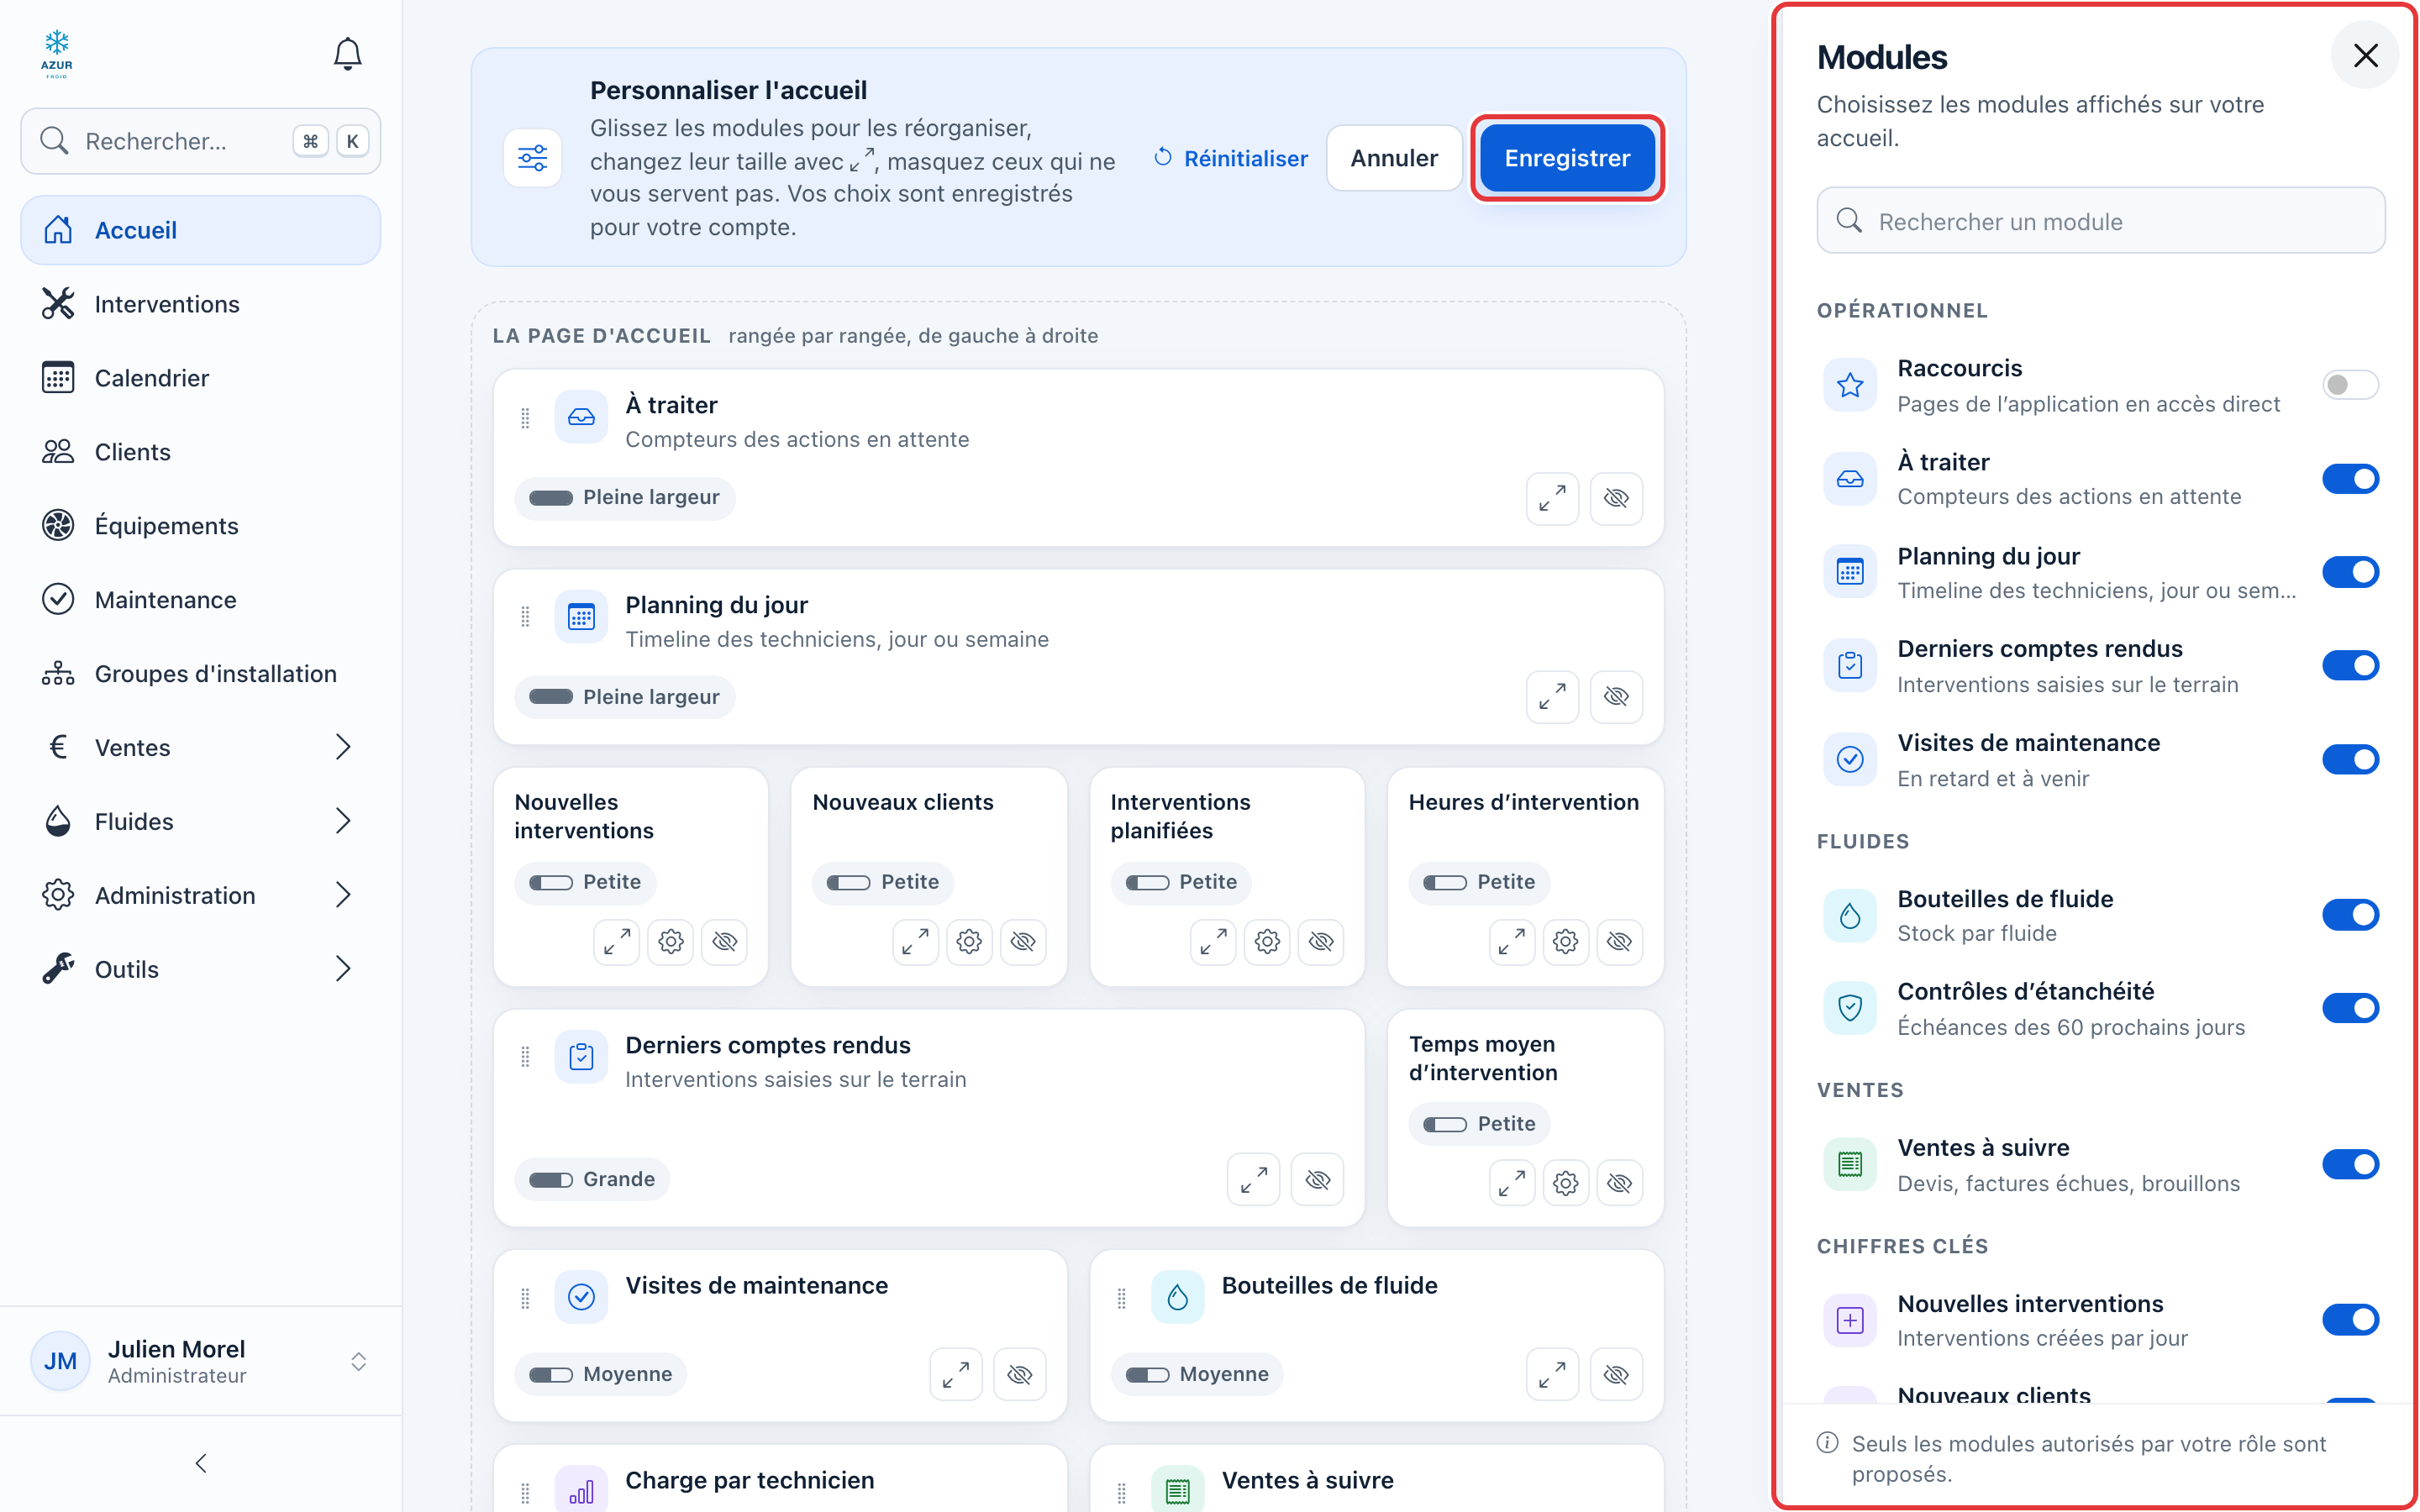The width and height of the screenshot is (2420, 1512).
Task: Open settings gear on Heures d'intervention card
Action: 1566,941
